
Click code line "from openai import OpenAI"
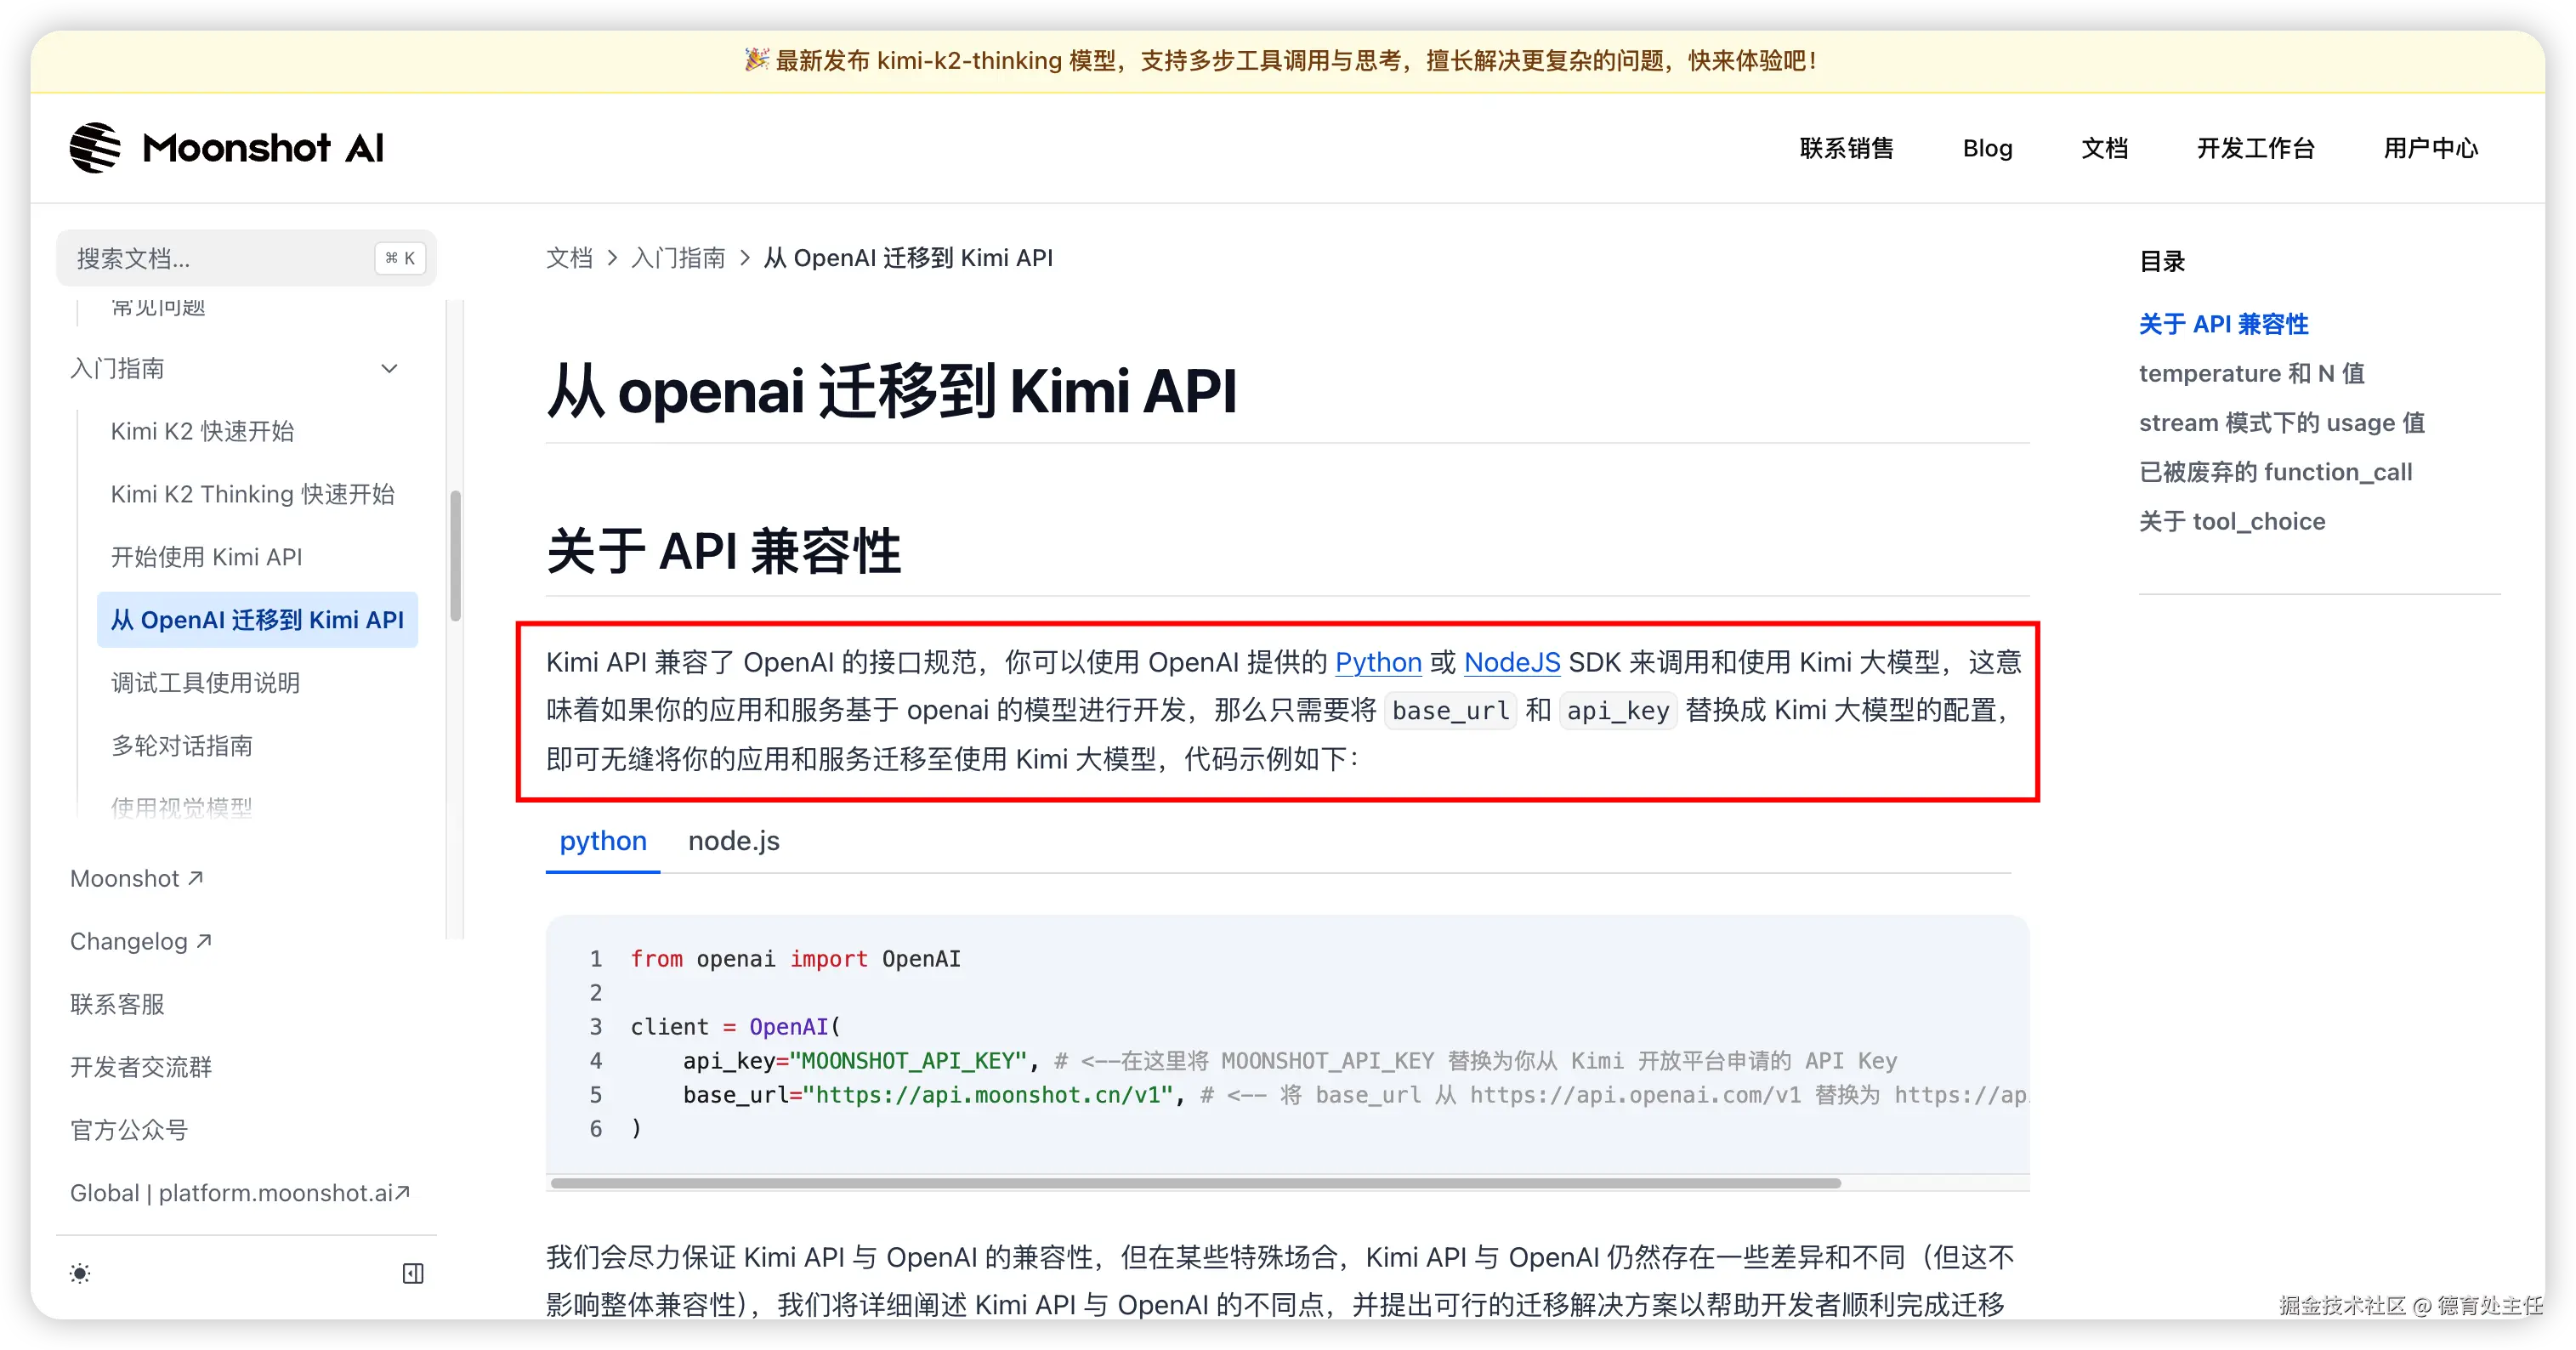[x=795, y=958]
